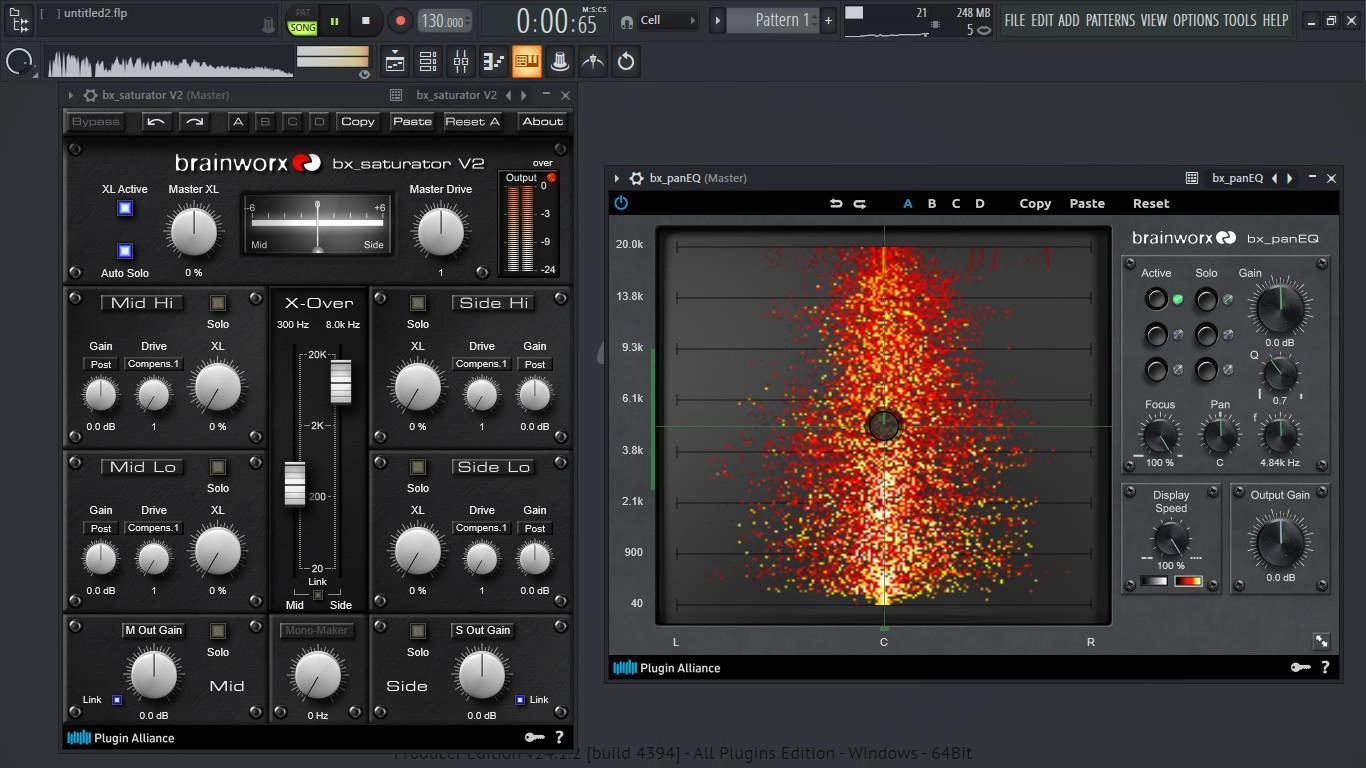1366x768 pixels.
Task: Stop playback with the stop button
Action: pos(366,20)
